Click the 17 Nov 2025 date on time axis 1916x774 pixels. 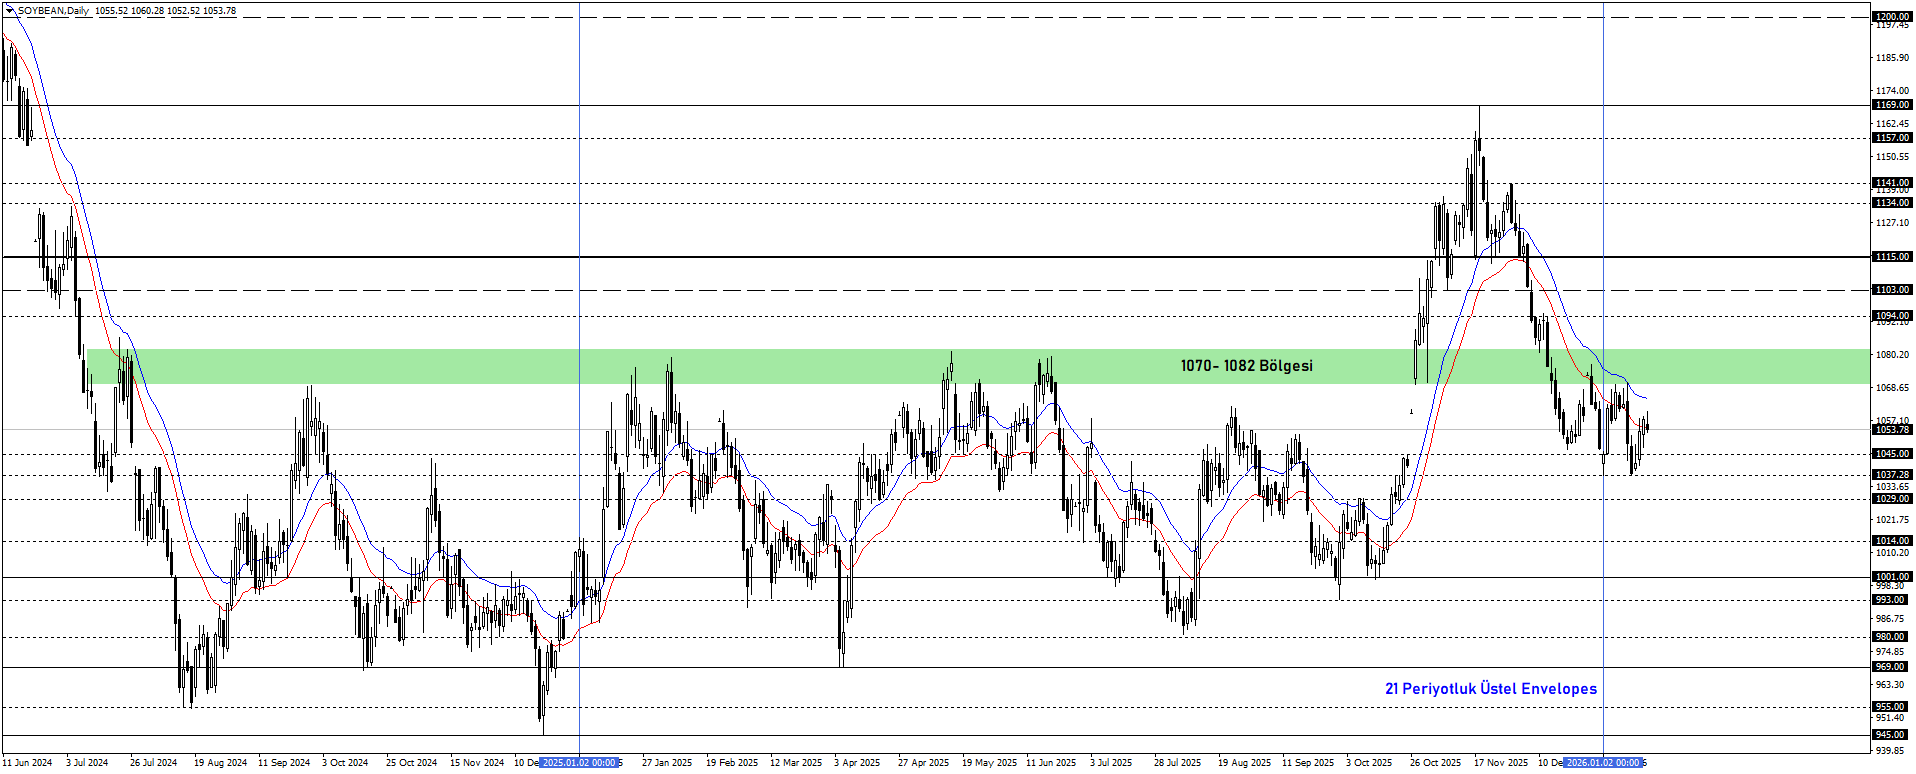pyautogui.click(x=1500, y=763)
